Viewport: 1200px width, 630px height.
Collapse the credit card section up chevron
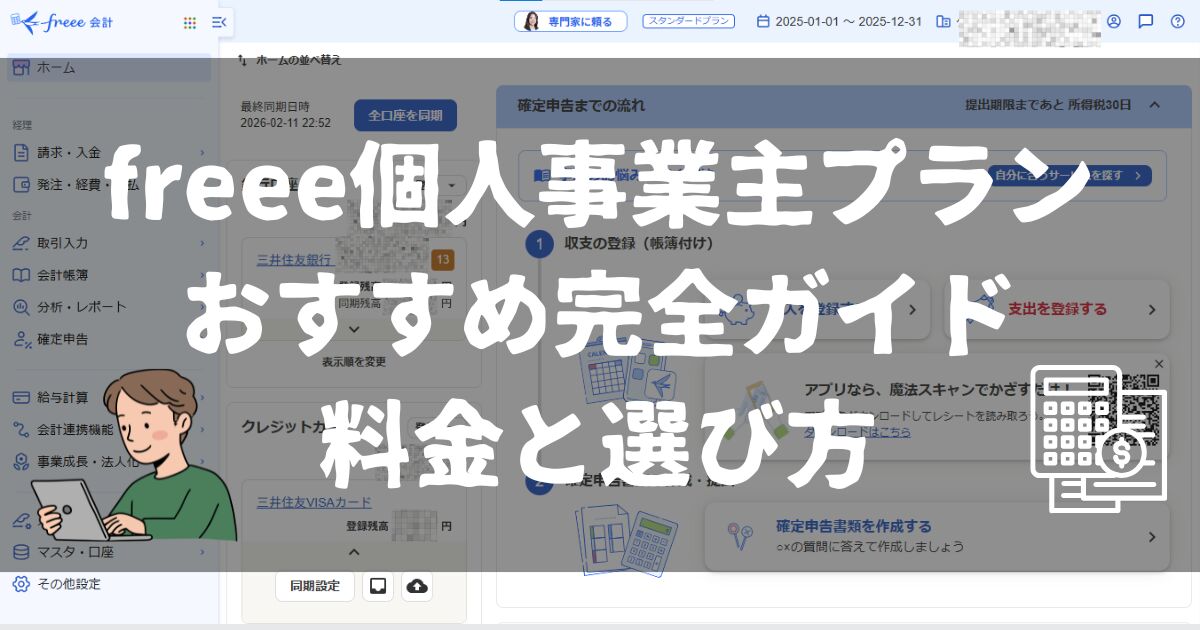[x=354, y=551]
